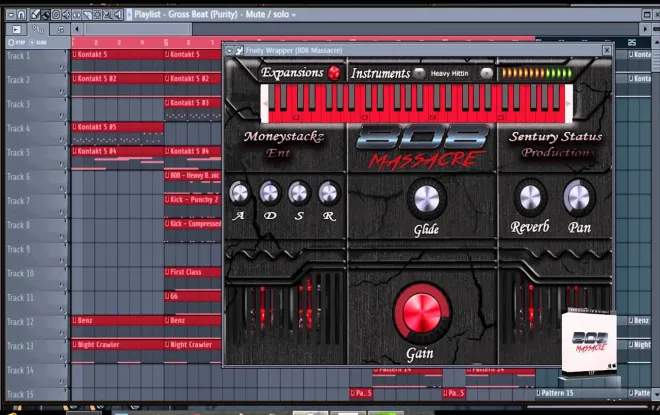Click the playlist scroll-left arrow
The image size is (660, 415).
[77, 29]
